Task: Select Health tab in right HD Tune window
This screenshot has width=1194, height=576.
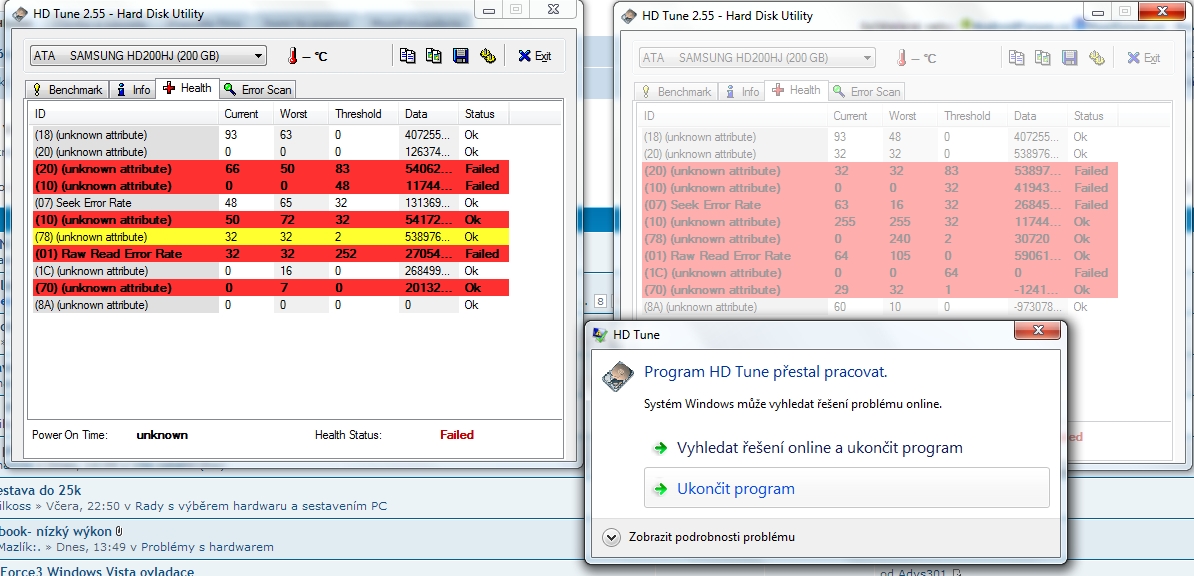Action: point(797,91)
